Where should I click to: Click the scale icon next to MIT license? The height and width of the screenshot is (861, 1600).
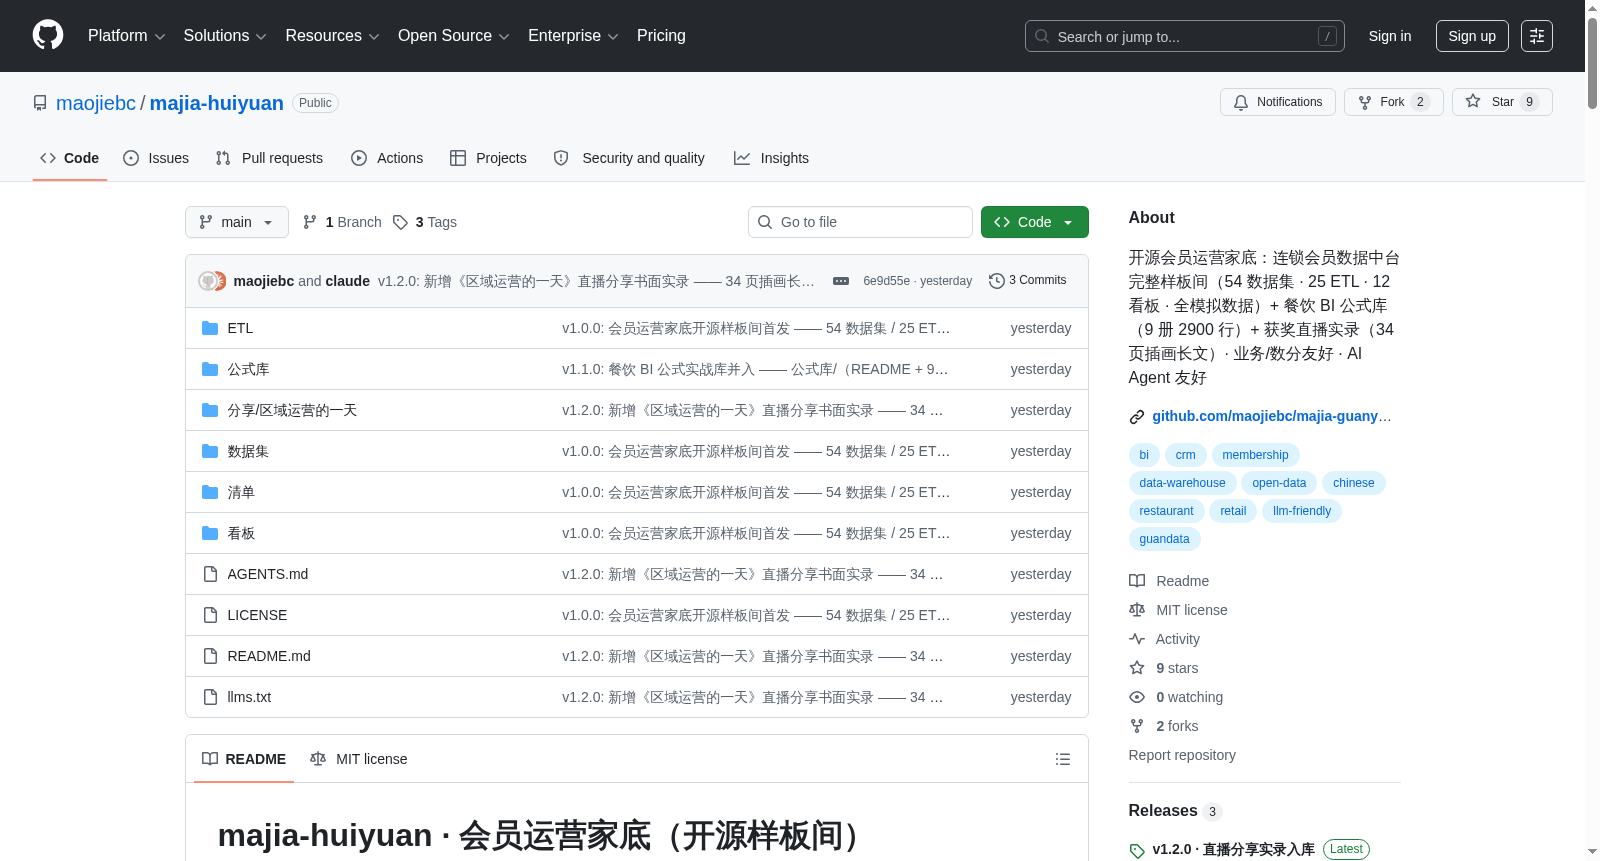(1137, 610)
